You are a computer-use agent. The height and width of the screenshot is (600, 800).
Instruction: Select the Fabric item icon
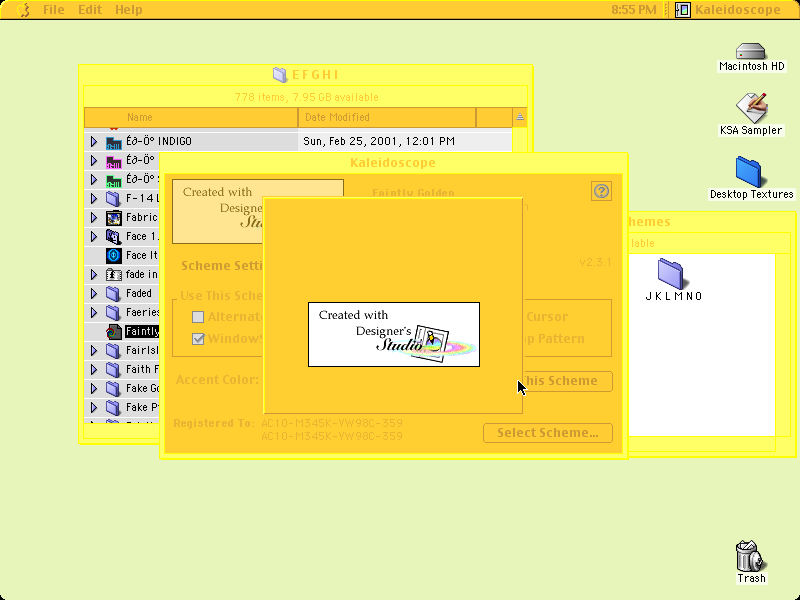click(113, 218)
